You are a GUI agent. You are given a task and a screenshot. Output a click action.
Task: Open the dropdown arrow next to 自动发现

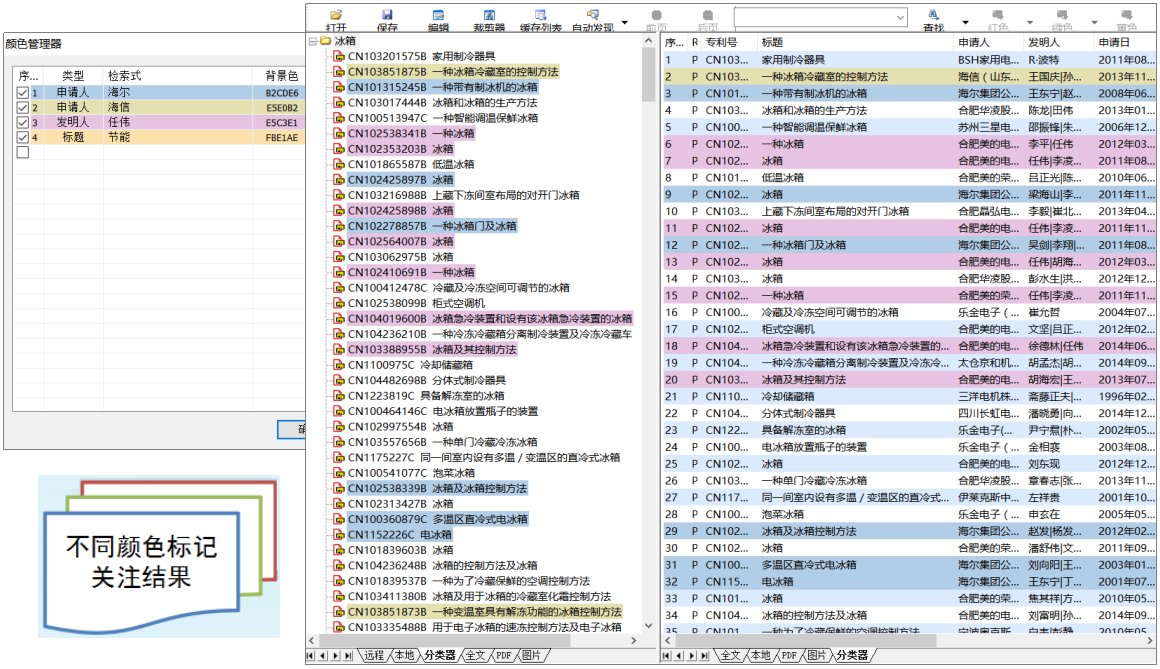625,22
